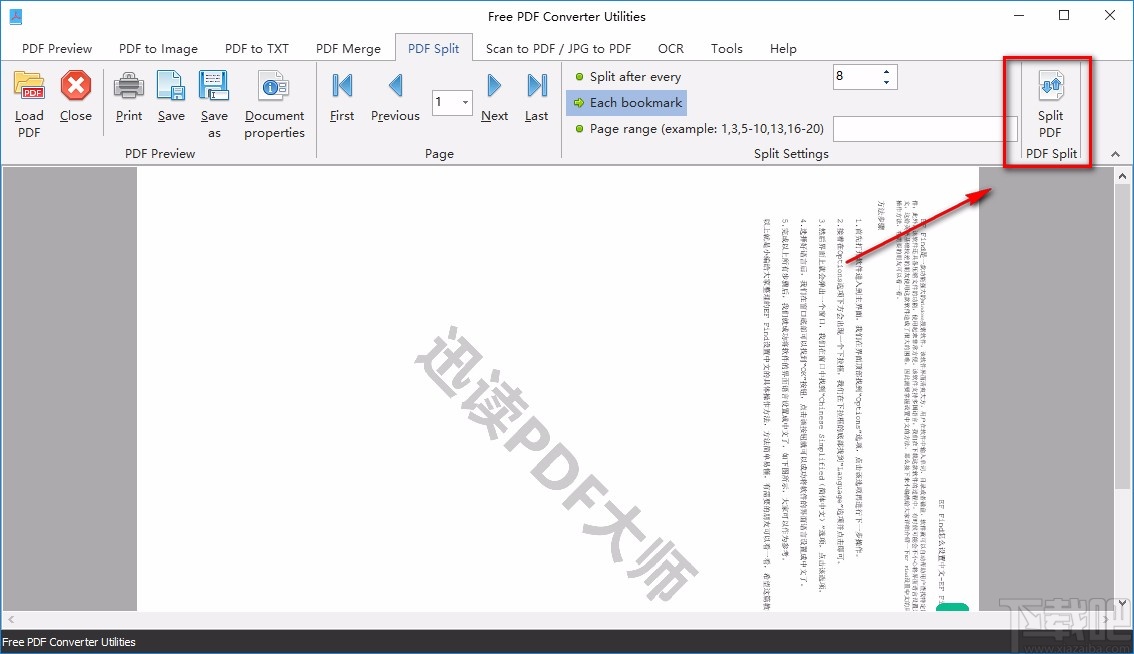Go to First page

342,96
